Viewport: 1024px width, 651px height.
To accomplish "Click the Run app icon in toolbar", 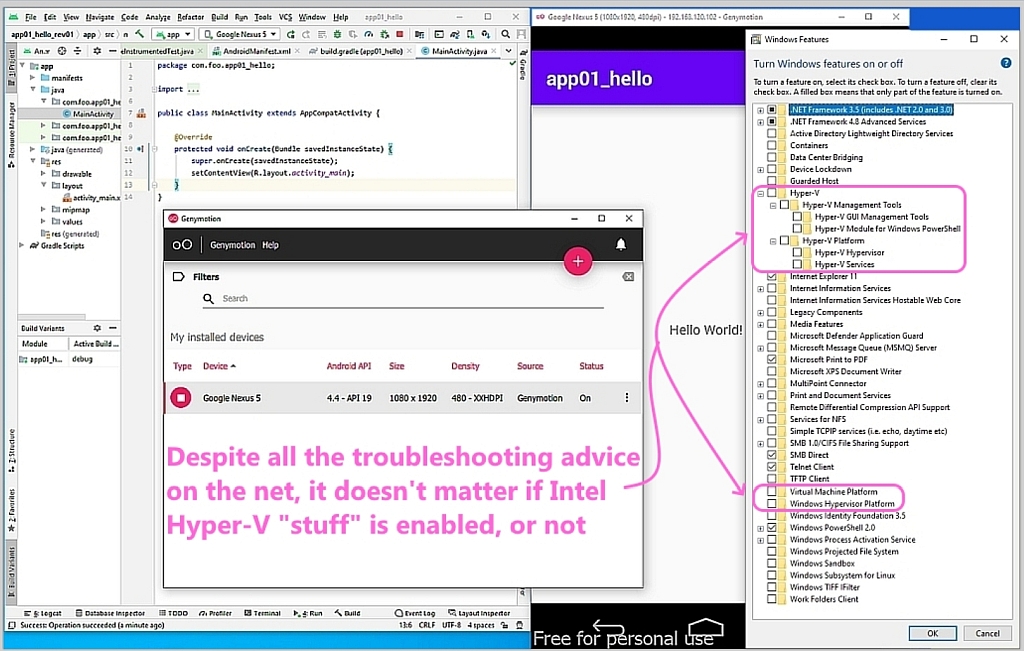I will (290, 34).
